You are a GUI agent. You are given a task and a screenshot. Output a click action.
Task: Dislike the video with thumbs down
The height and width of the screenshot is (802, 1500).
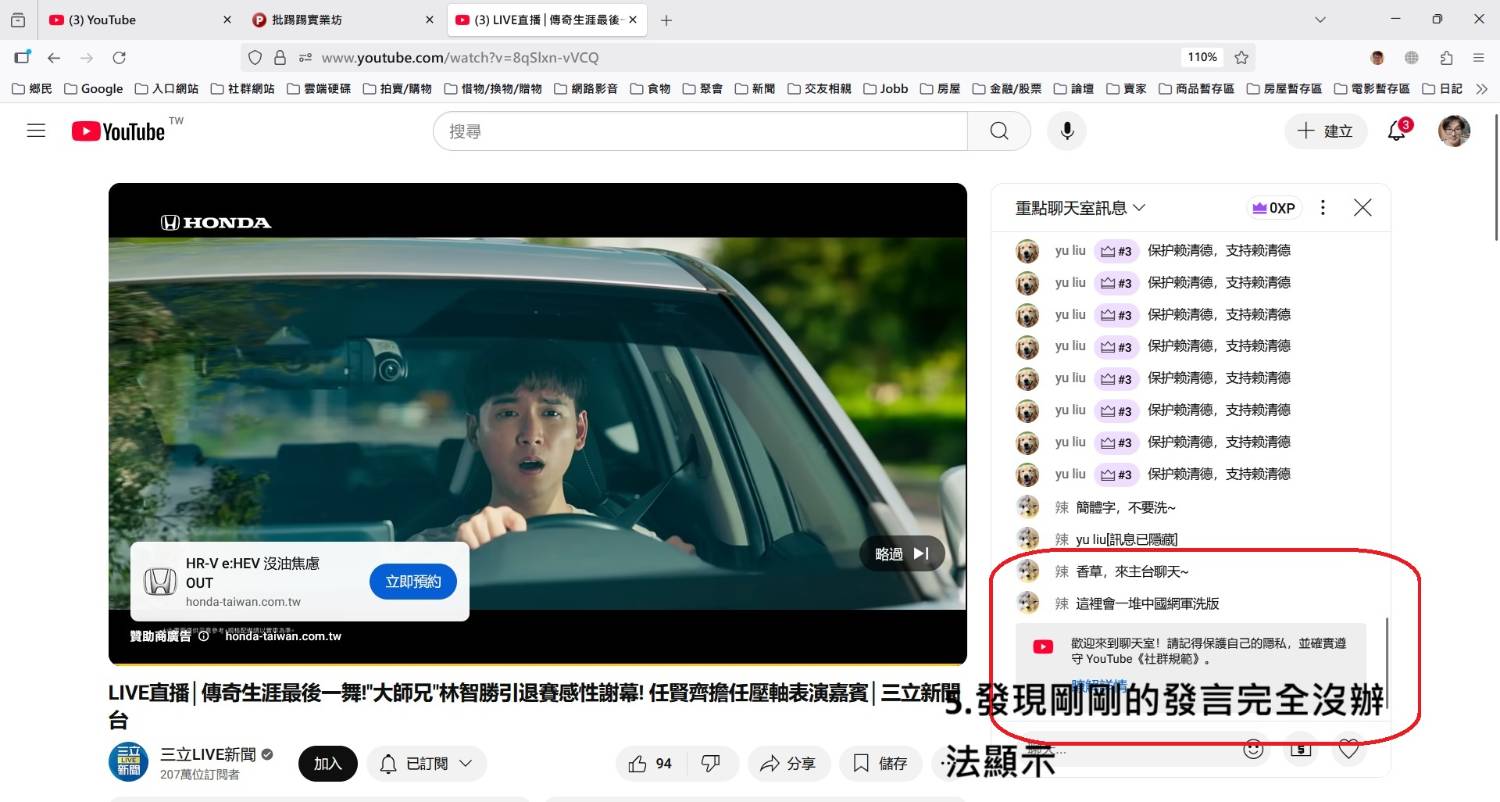click(711, 764)
